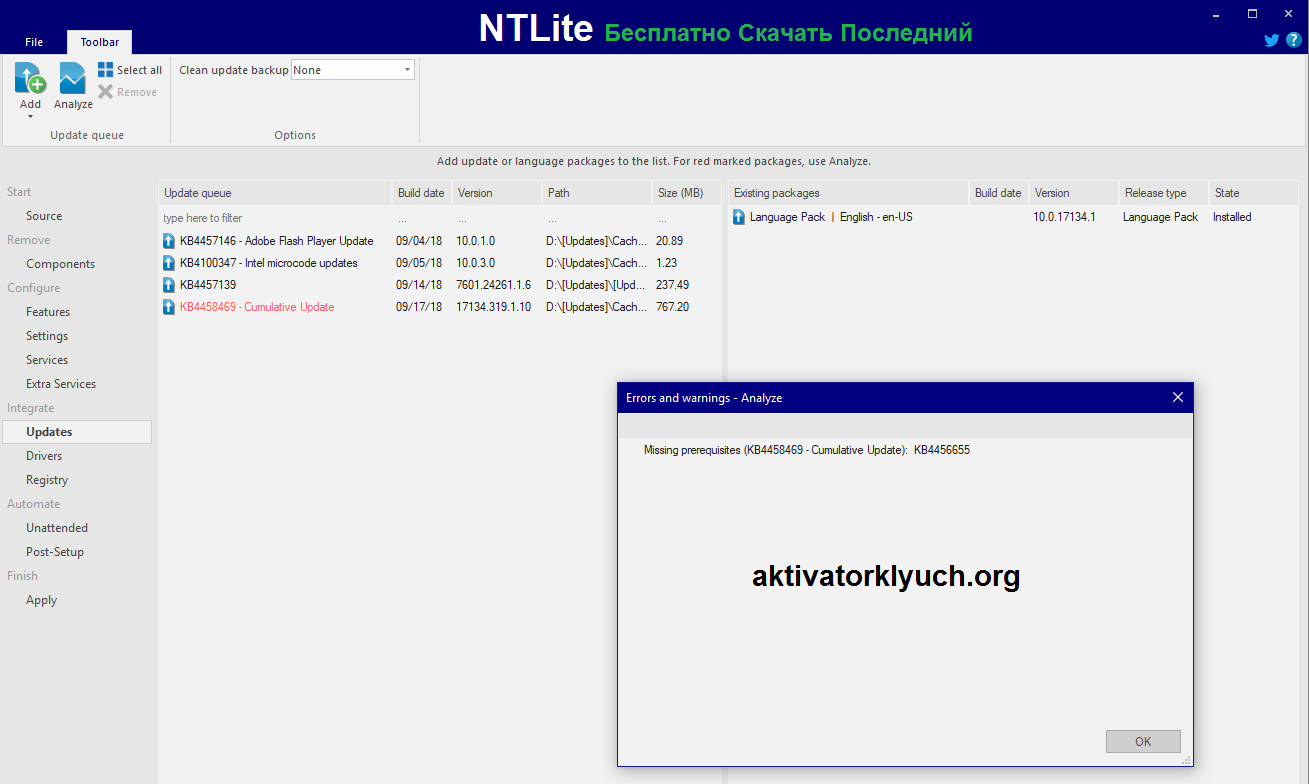The height and width of the screenshot is (784, 1309).
Task: Click the update queue filter field
Action: [x=274, y=218]
